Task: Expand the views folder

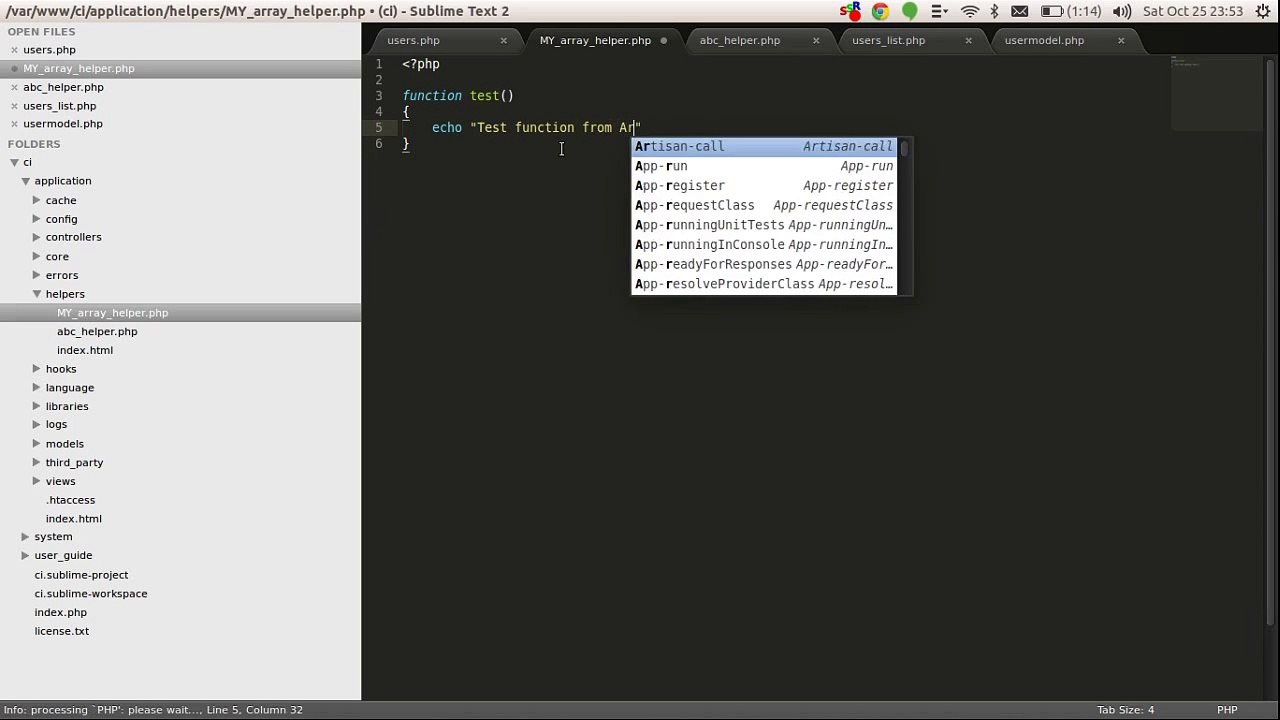Action: click(37, 481)
